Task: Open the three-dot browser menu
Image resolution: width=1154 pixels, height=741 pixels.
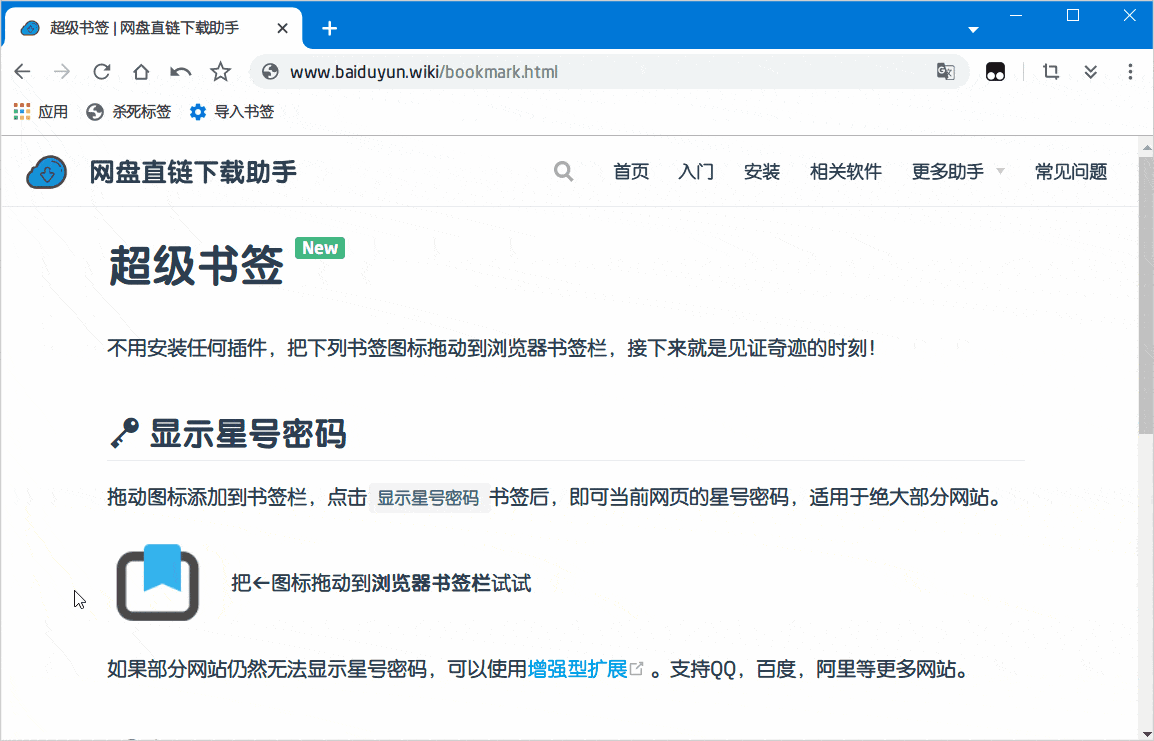Action: (x=1130, y=71)
